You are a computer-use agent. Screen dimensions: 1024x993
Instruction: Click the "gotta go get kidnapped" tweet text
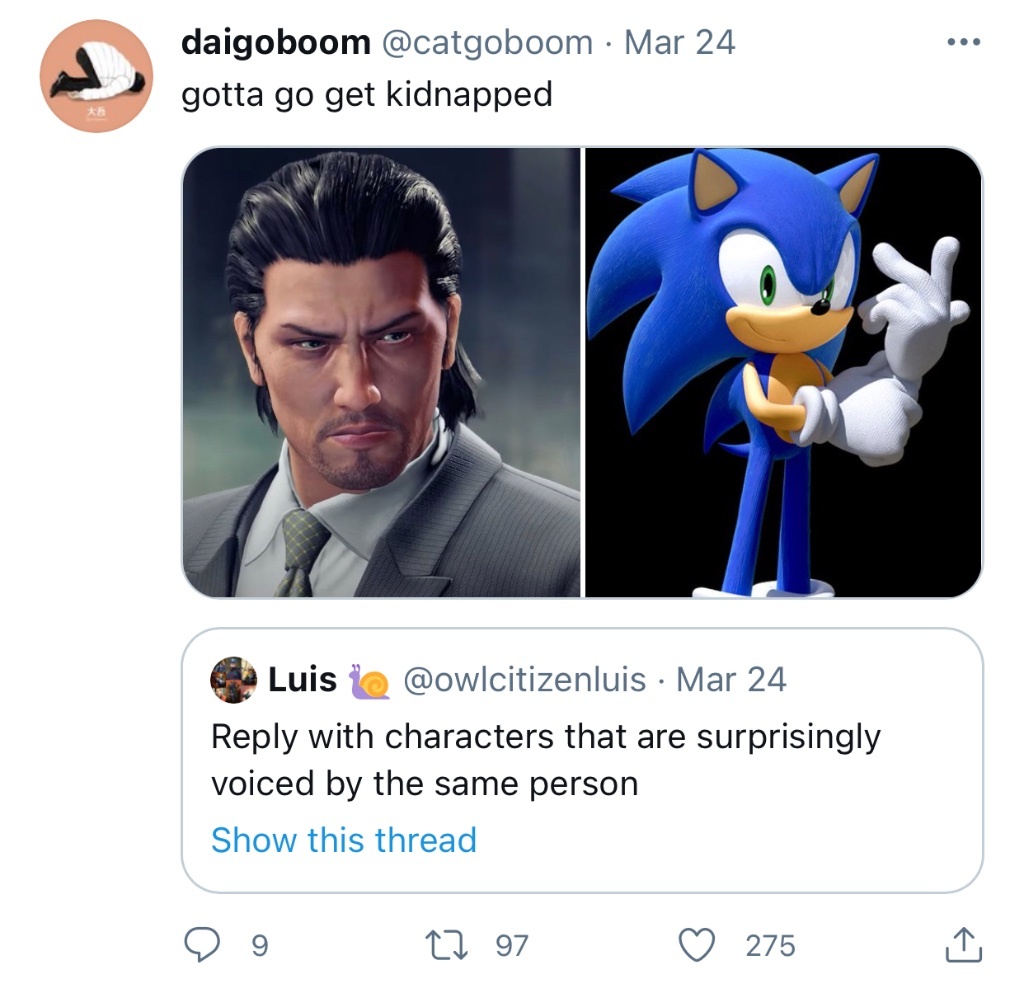coord(366,95)
